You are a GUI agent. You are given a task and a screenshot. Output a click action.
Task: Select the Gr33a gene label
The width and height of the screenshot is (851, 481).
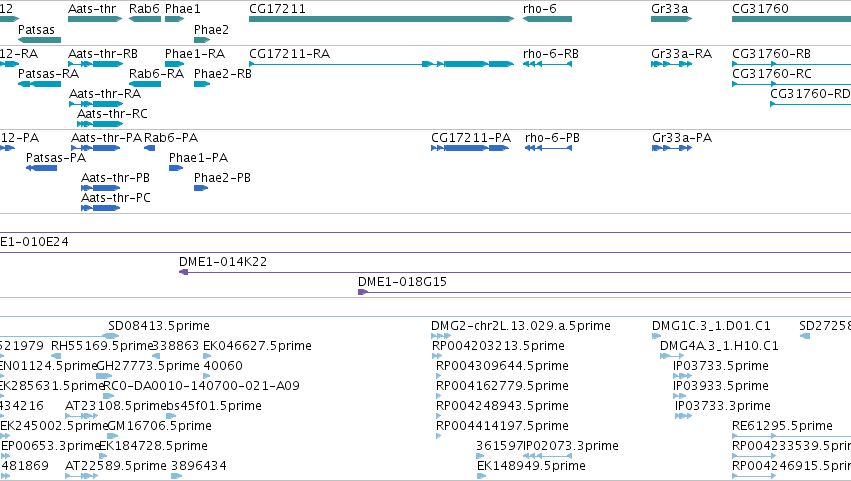coord(669,9)
